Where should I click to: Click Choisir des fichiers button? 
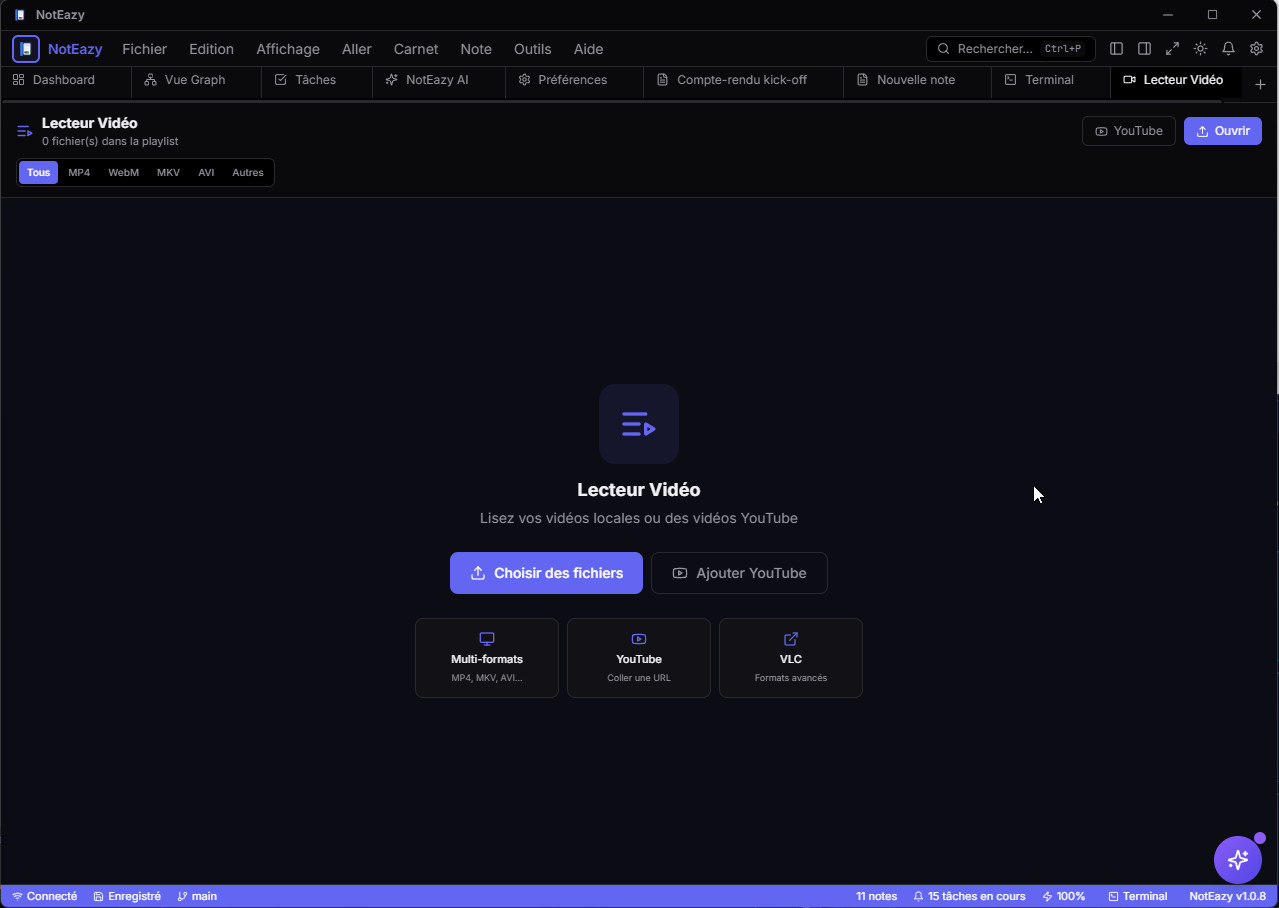546,573
